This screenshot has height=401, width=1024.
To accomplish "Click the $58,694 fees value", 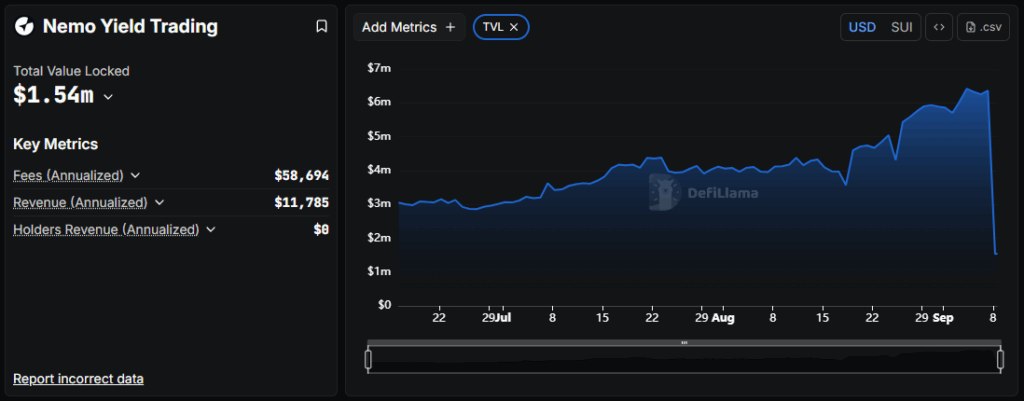I will coord(302,175).
